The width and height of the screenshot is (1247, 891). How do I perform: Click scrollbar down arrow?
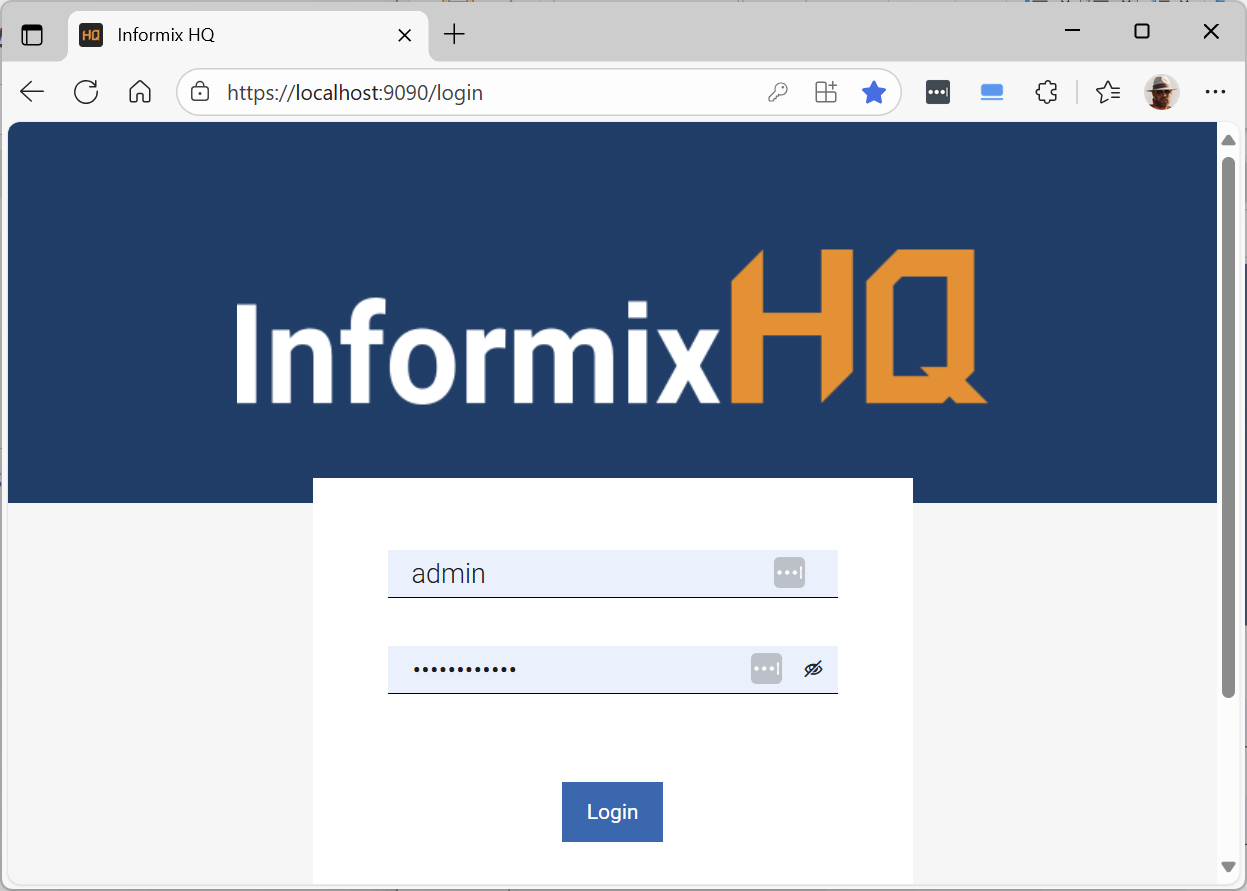[1229, 866]
